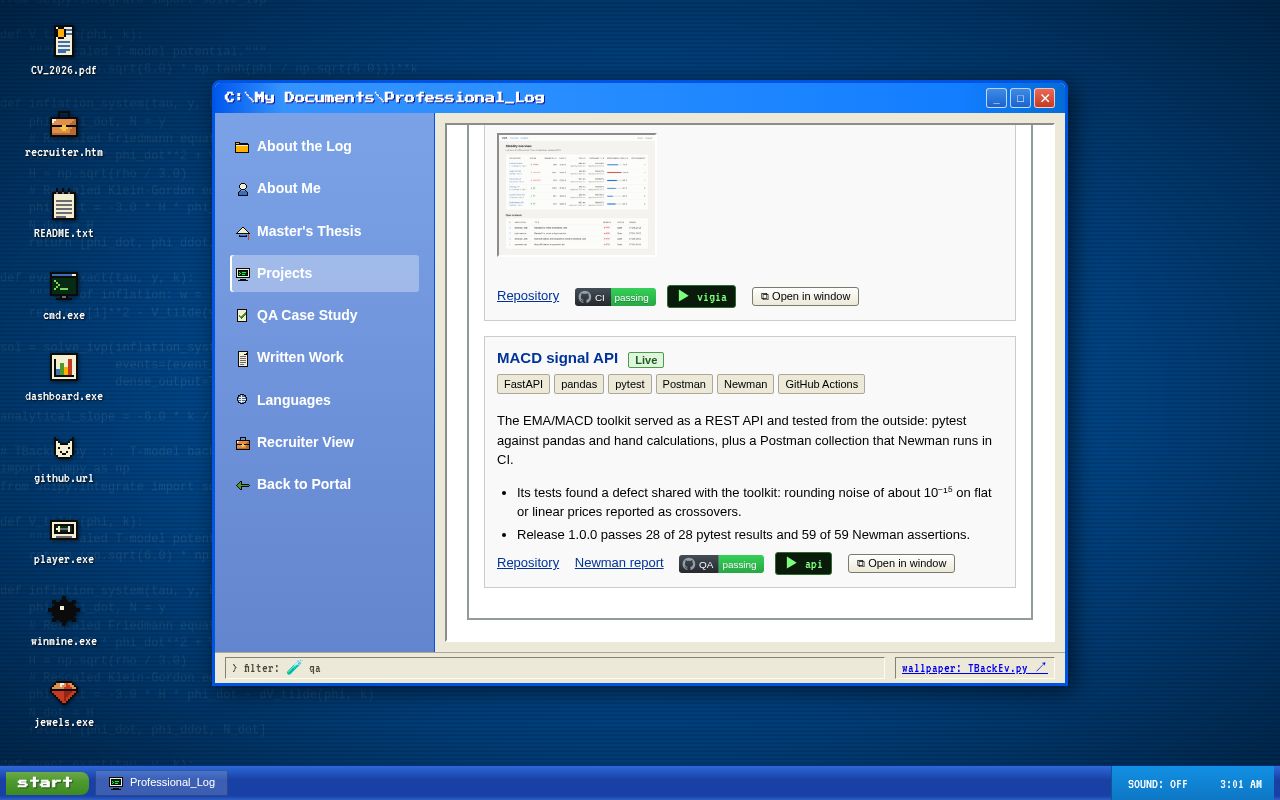Open wallpaper TBackEv.py link
The width and height of the screenshot is (1280, 800).
[974, 668]
